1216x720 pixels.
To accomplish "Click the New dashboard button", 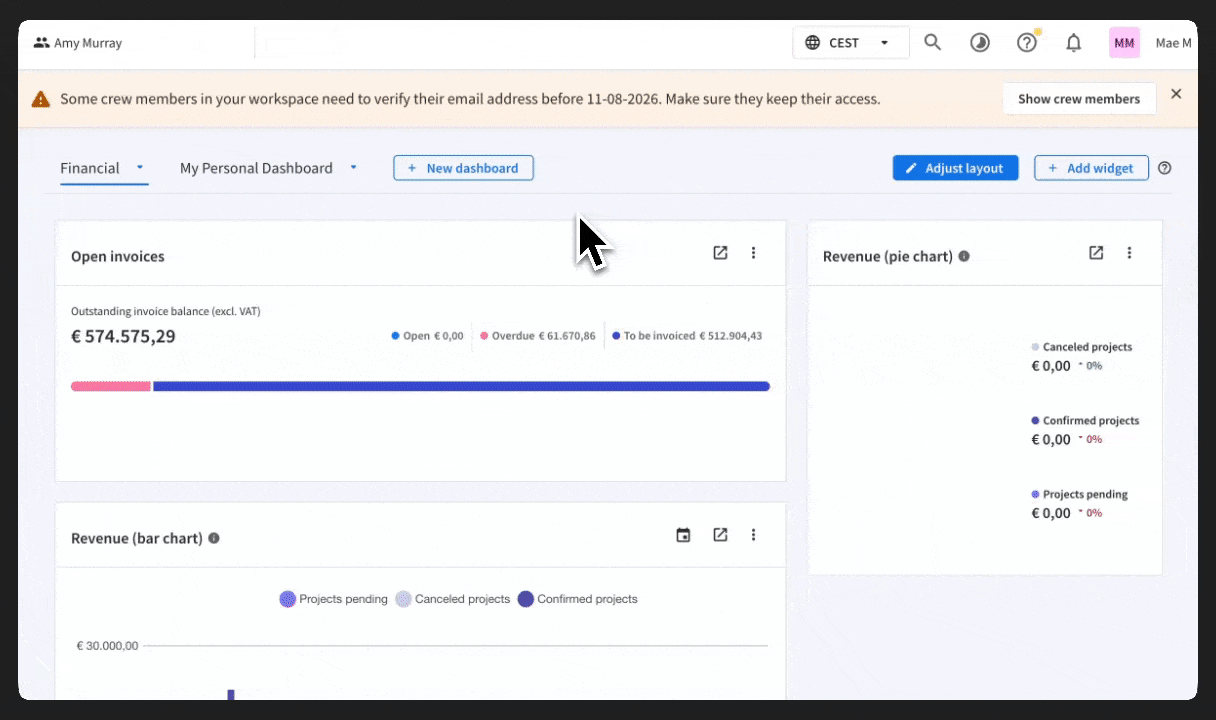I will (x=463, y=168).
